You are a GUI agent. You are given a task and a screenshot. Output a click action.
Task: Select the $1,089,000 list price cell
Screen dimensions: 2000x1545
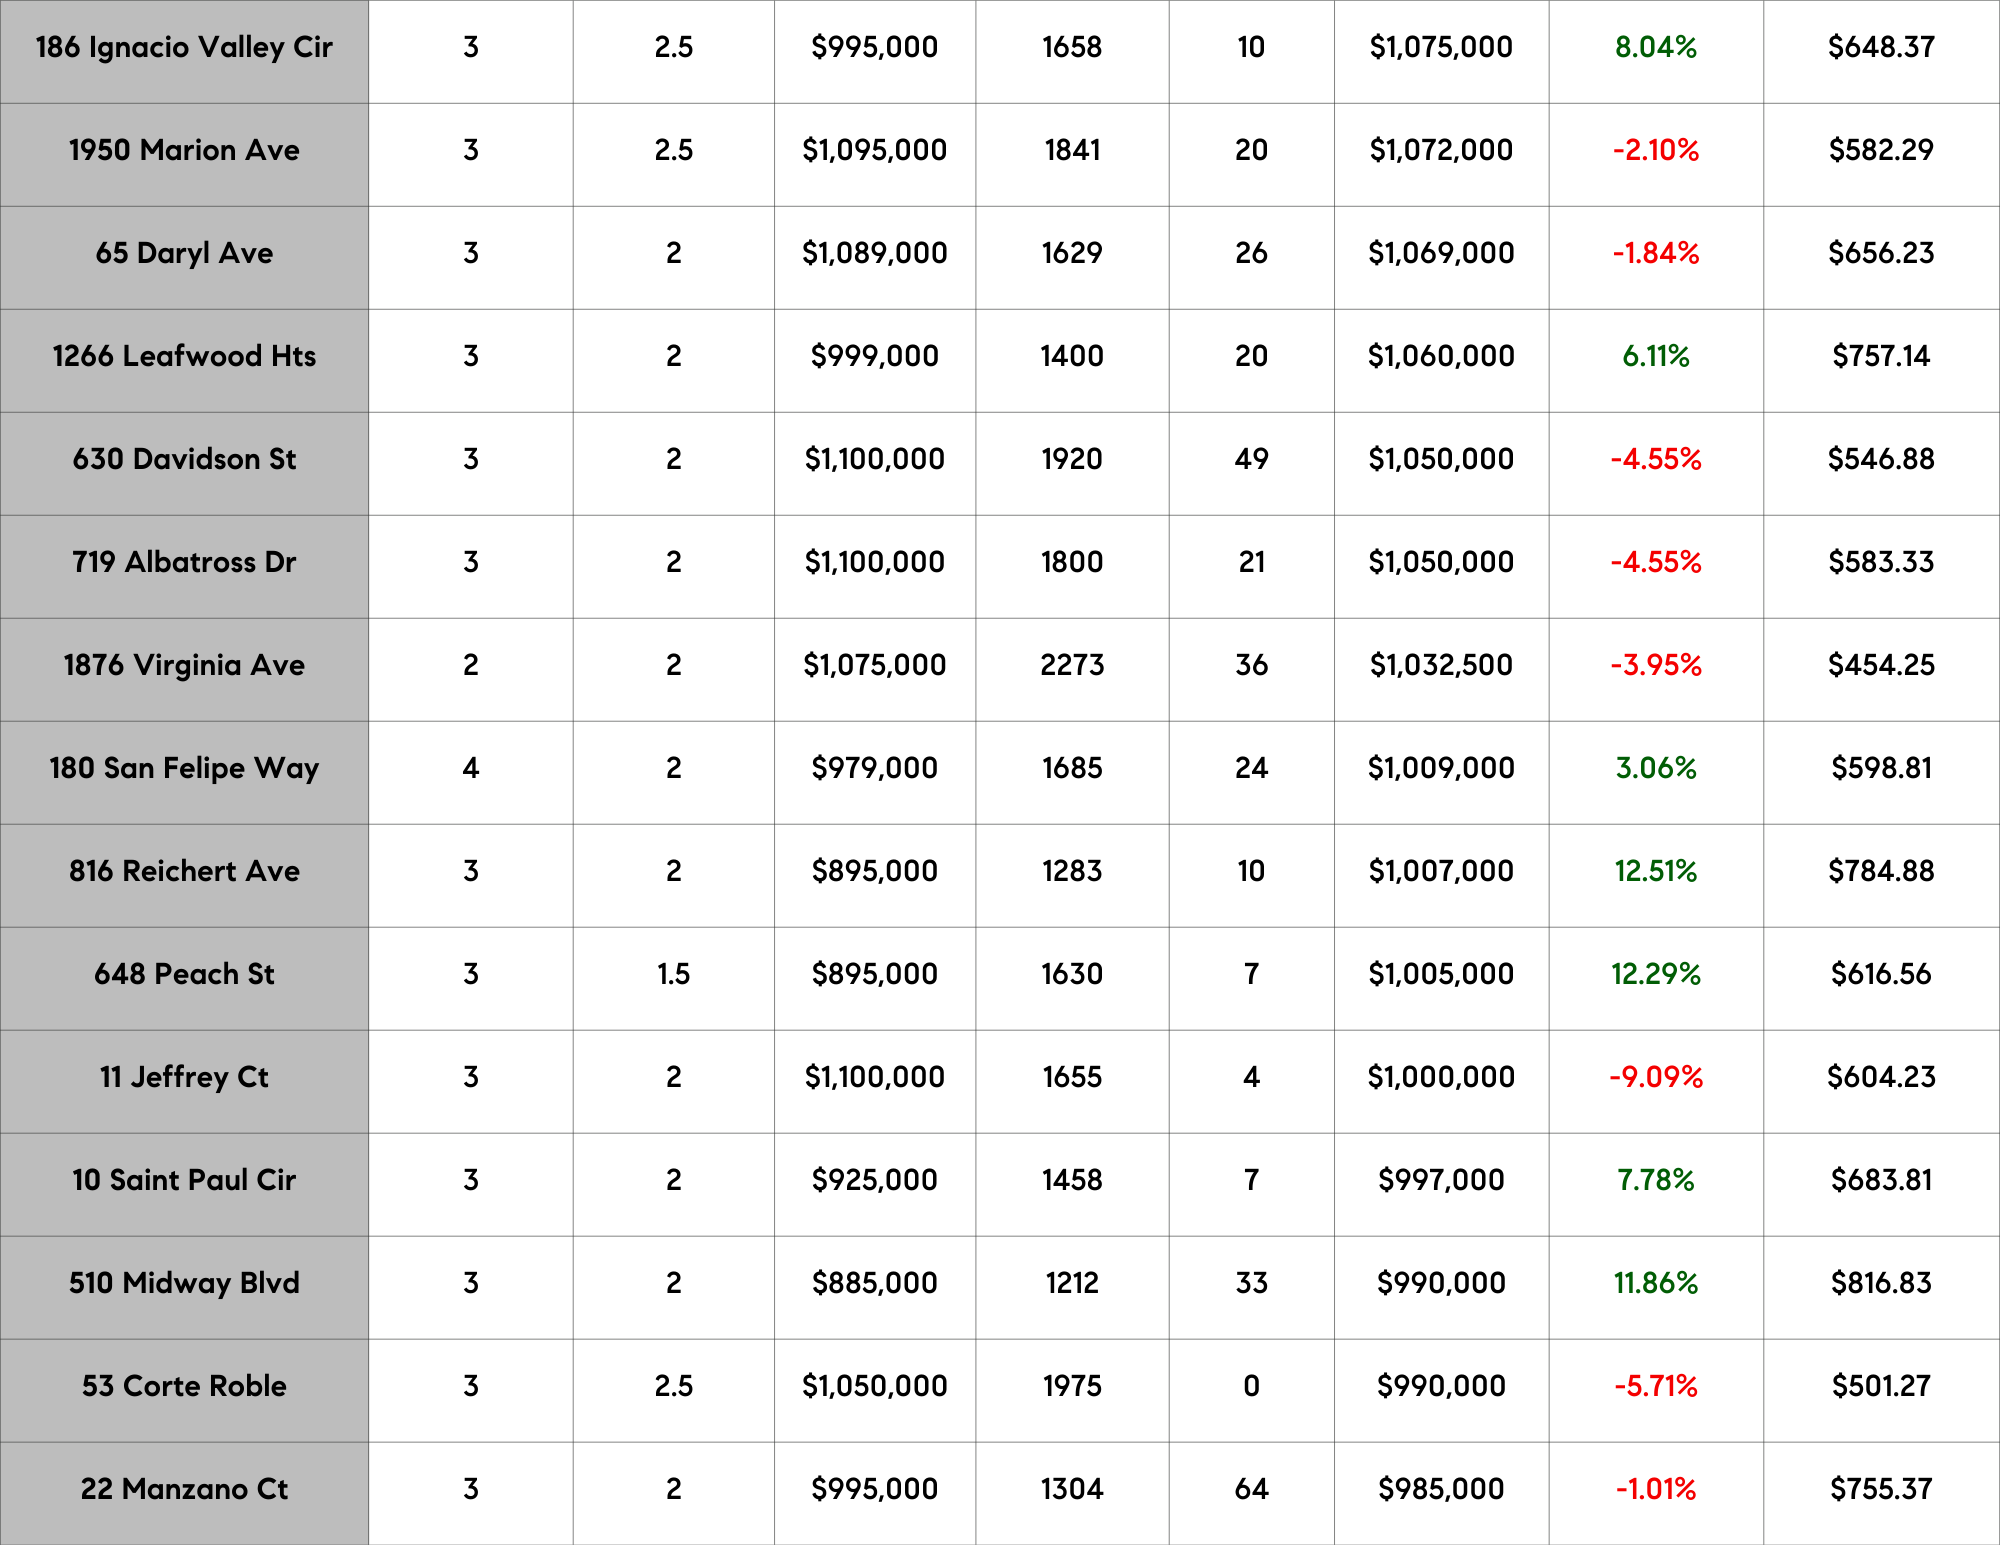[874, 254]
